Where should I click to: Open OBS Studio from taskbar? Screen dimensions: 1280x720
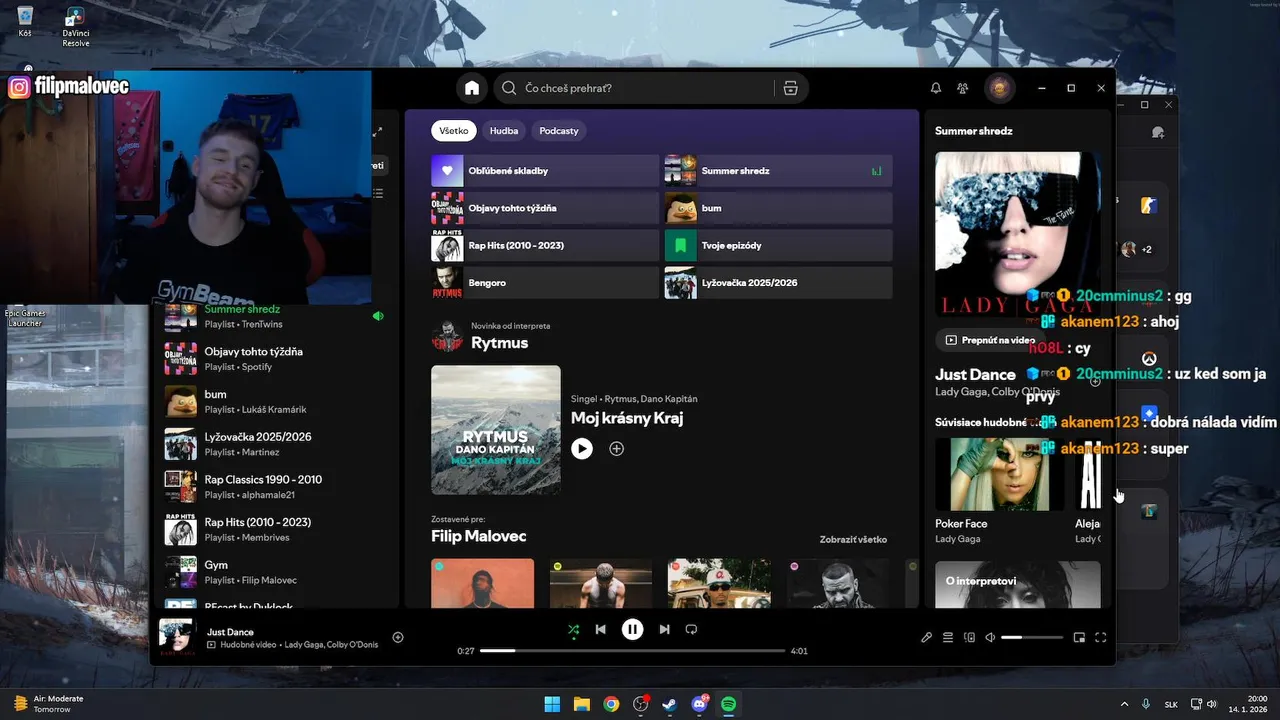click(x=640, y=704)
